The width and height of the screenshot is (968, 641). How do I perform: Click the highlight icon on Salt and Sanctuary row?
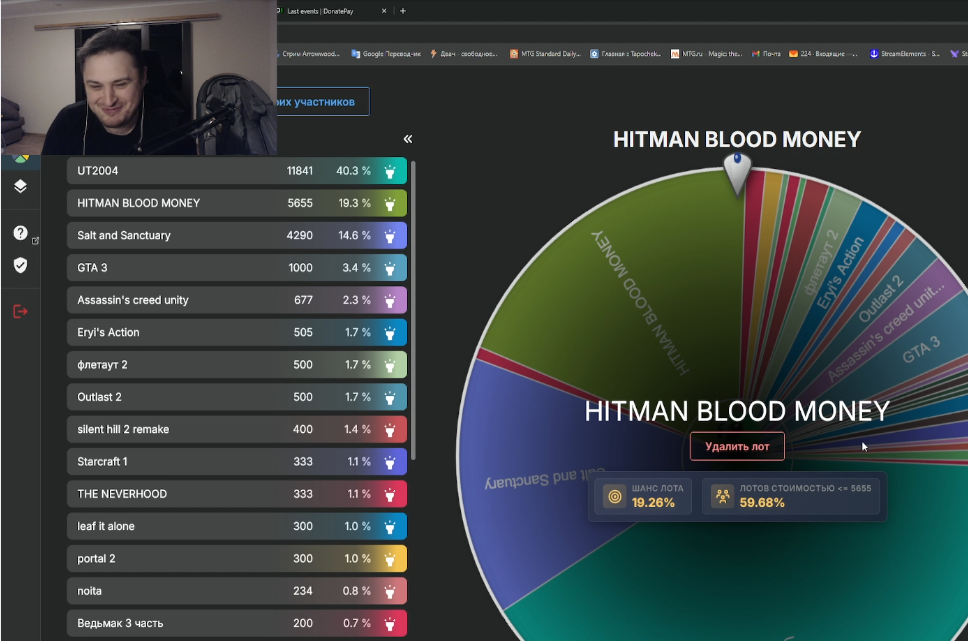[x=390, y=236]
